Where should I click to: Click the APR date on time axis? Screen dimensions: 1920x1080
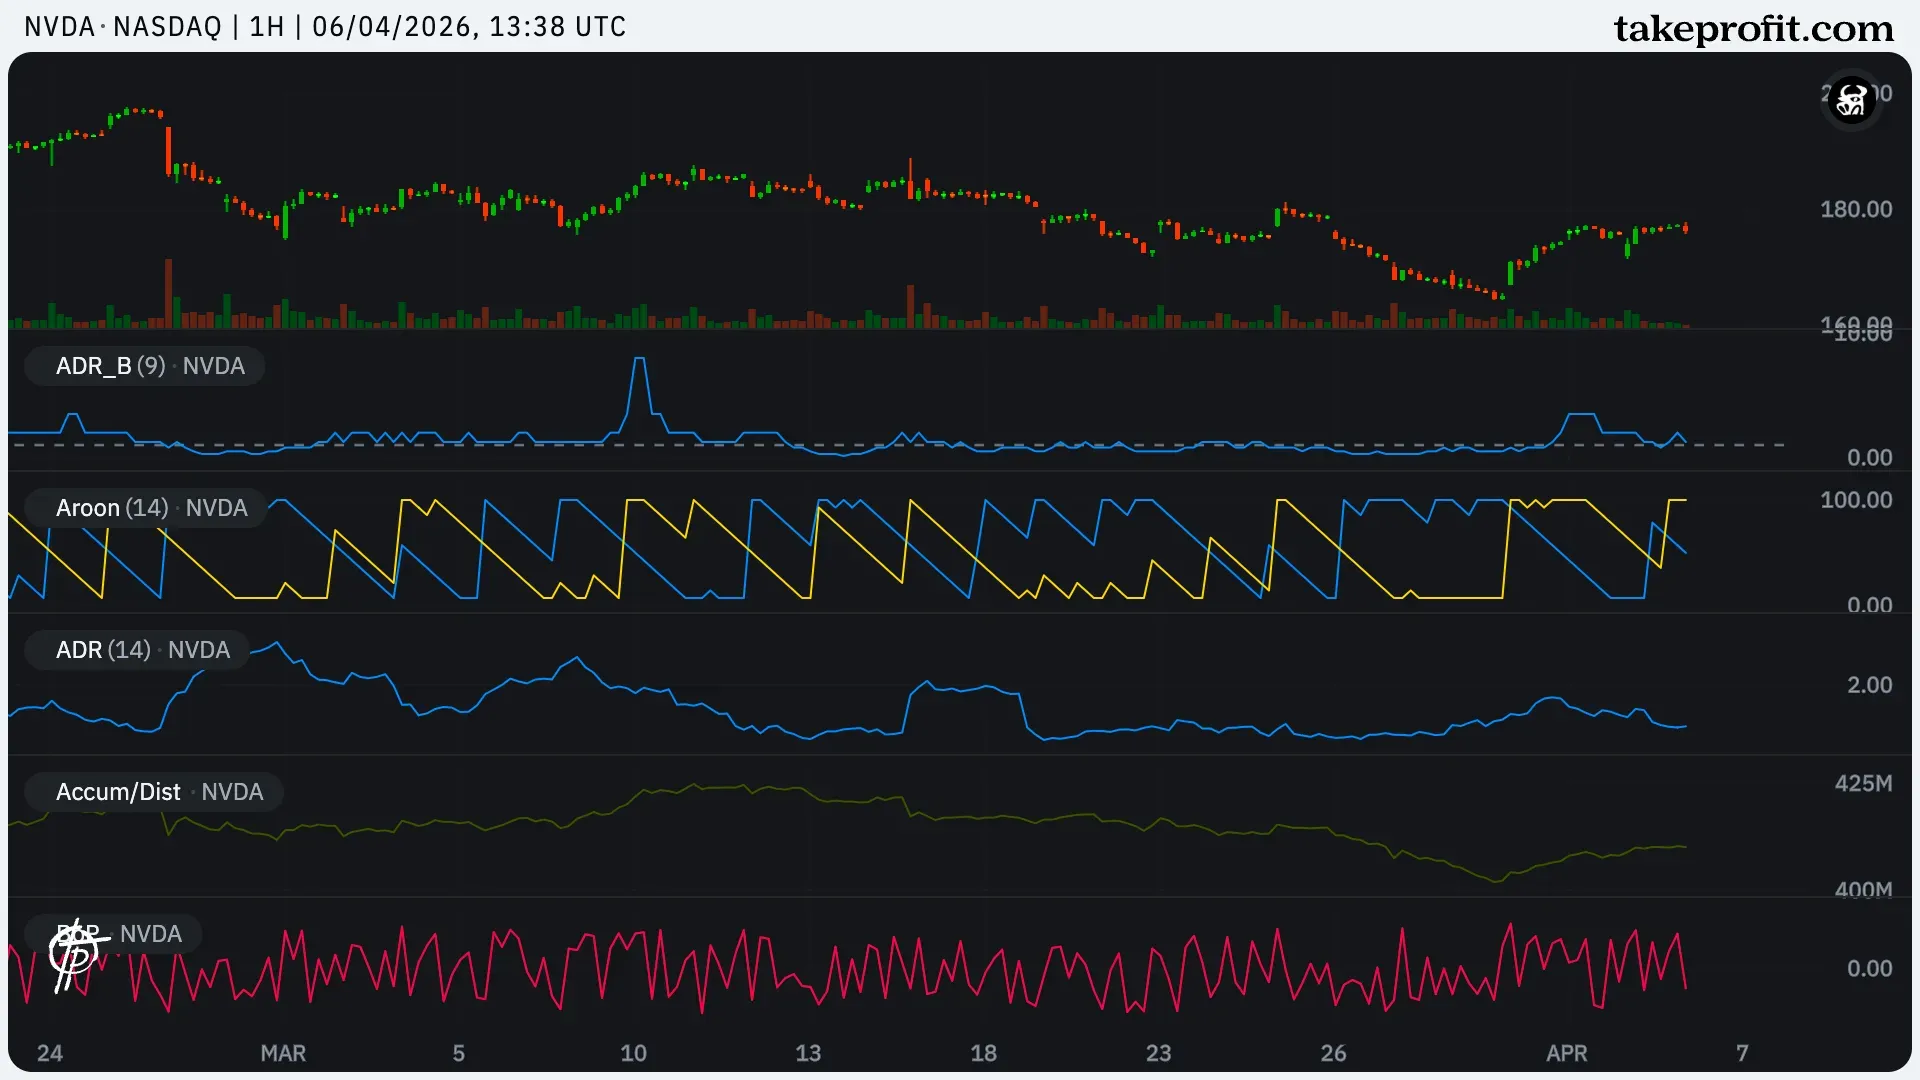[x=1566, y=1053]
